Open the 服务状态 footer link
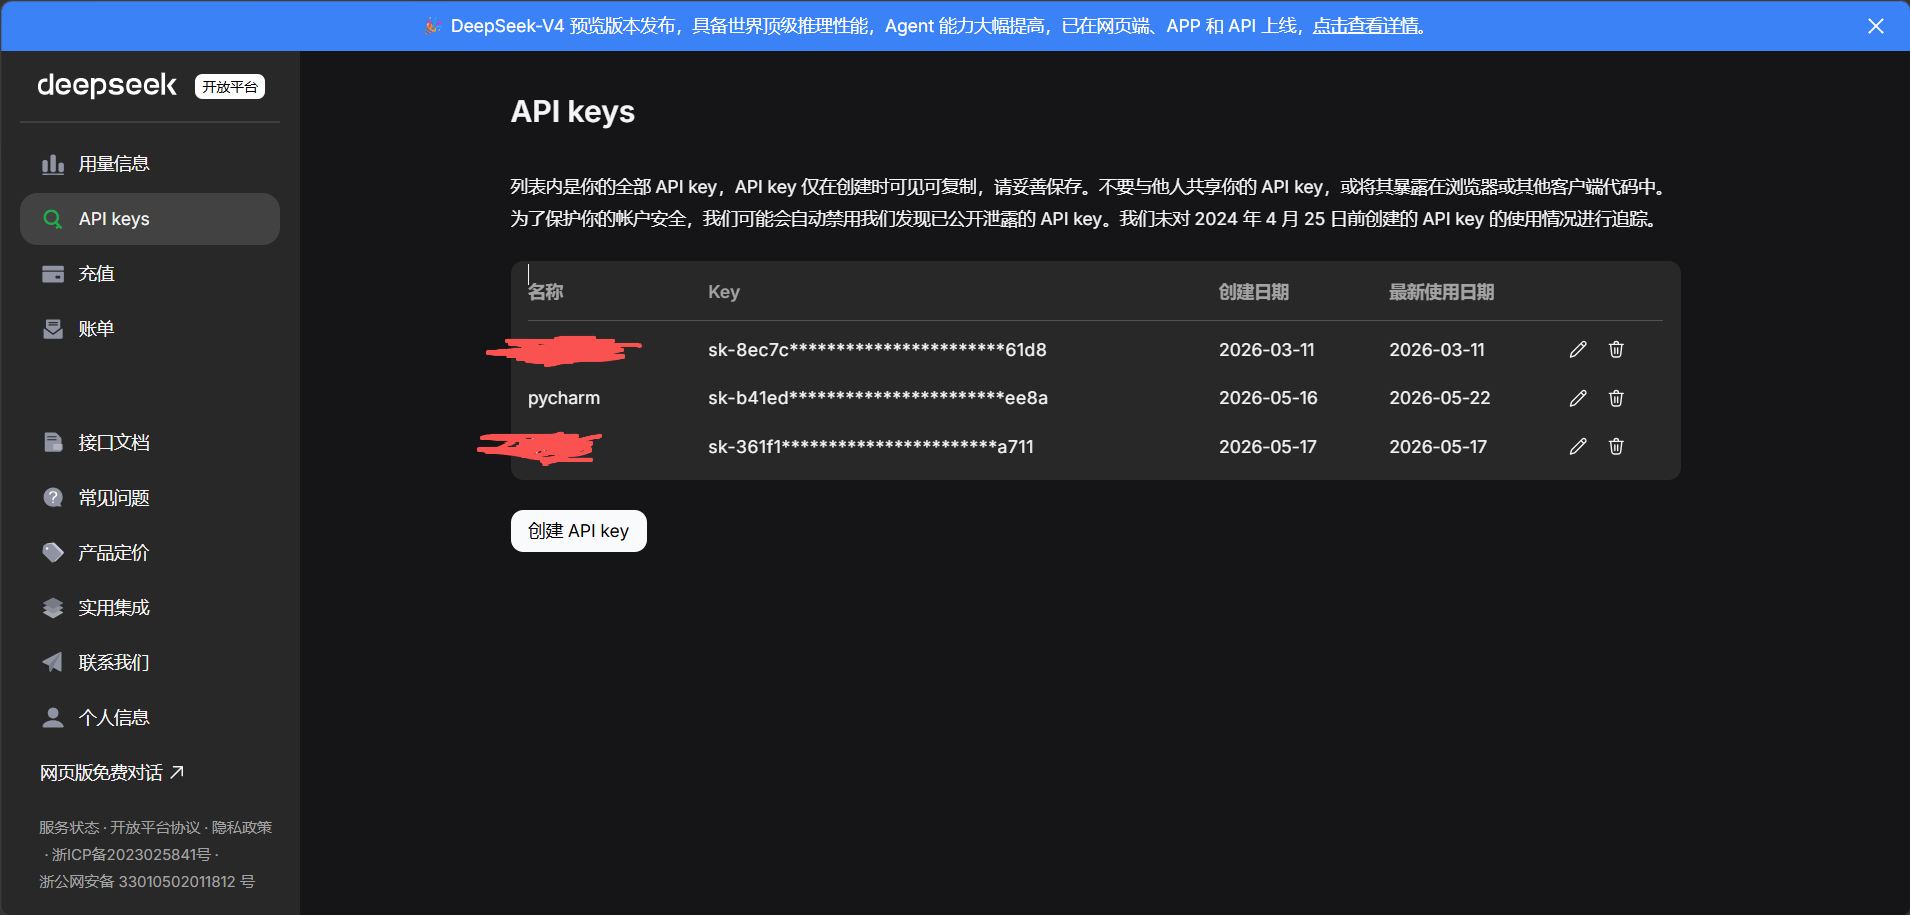This screenshot has width=1910, height=915. 69,827
